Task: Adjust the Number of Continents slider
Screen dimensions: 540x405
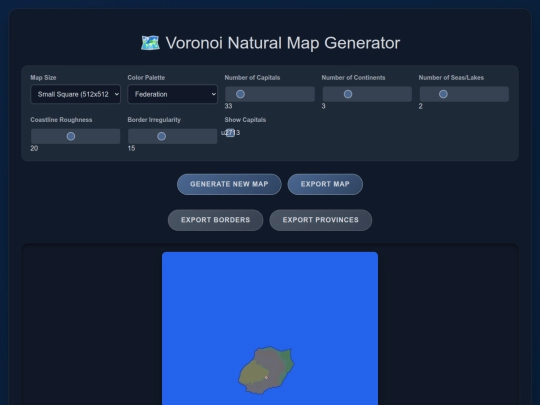Action: 367,94
